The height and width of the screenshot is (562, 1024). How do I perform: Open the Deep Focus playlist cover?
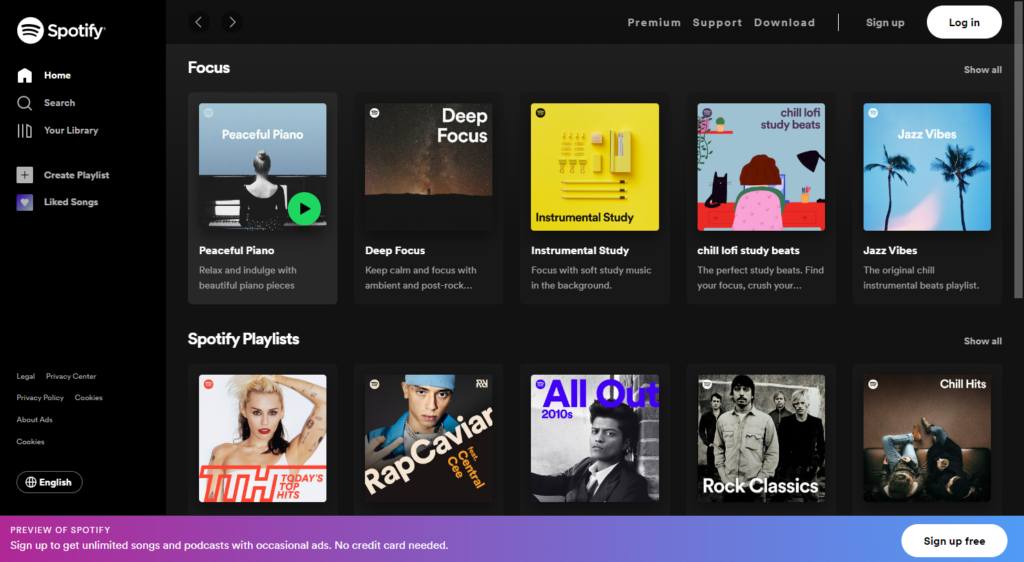tap(428, 167)
